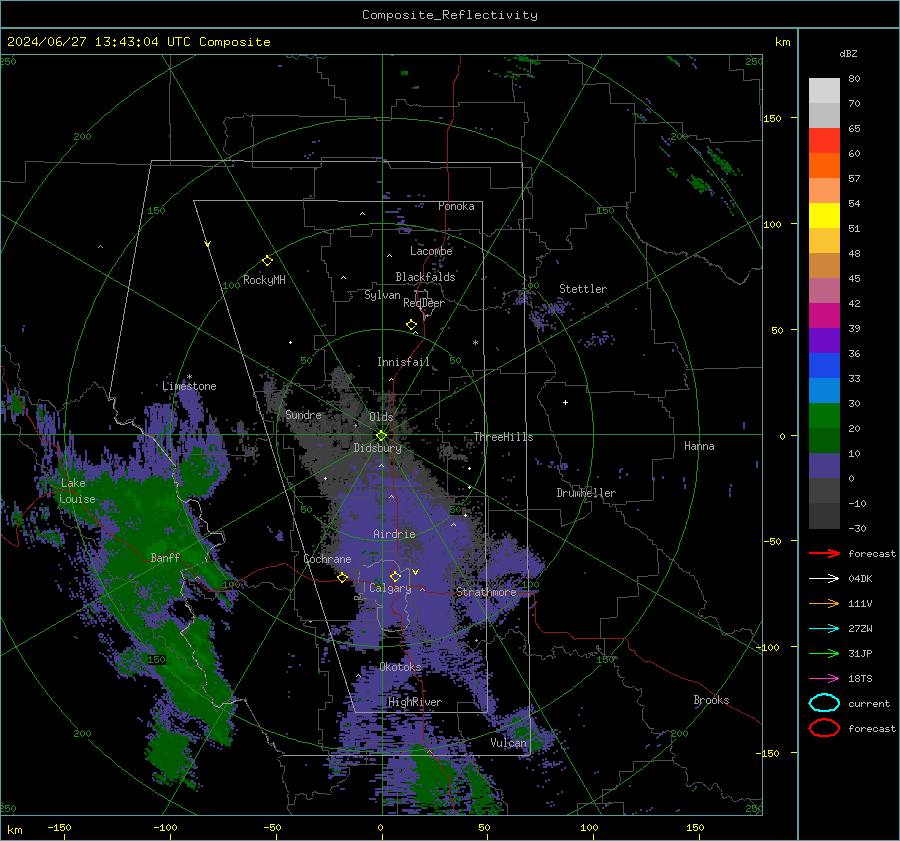Screen dimensions: 900x841
Task: Click the Drumheller city label
Action: [x=586, y=493]
